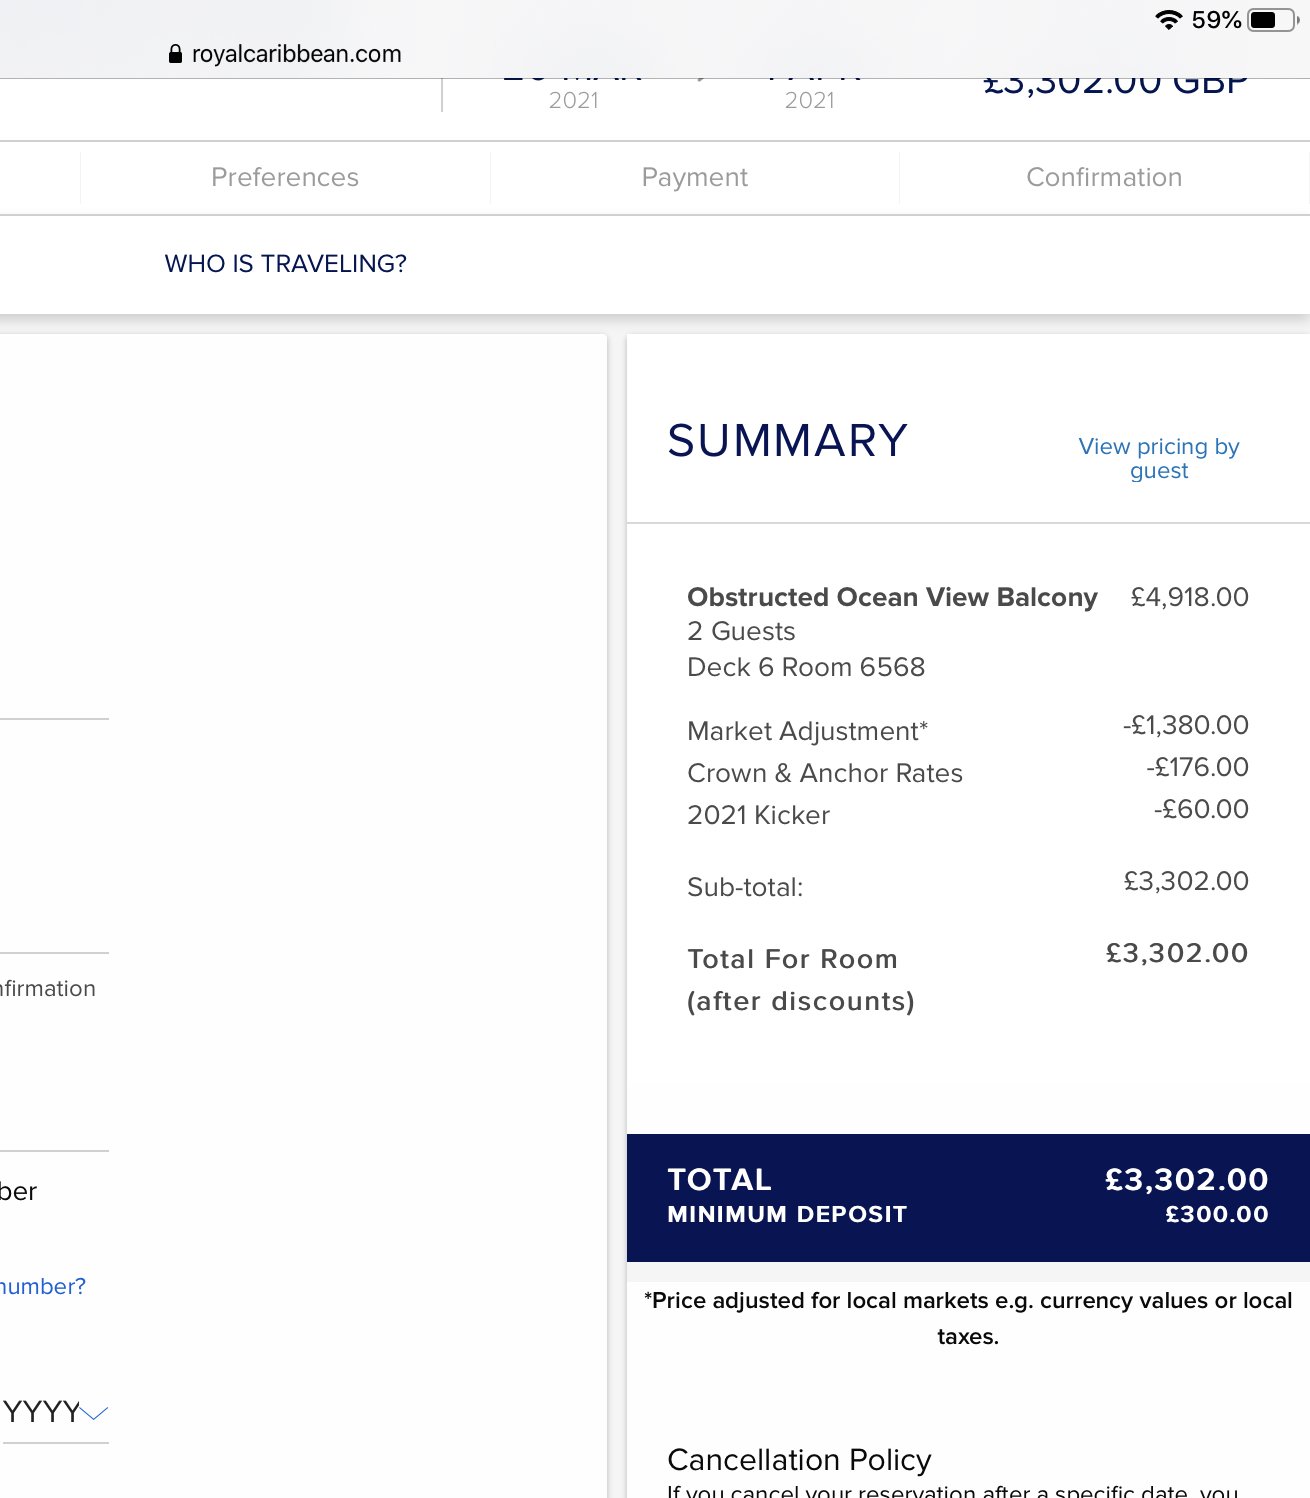Select the Market Adjustment* label
This screenshot has height=1498, width=1310.
(x=807, y=731)
